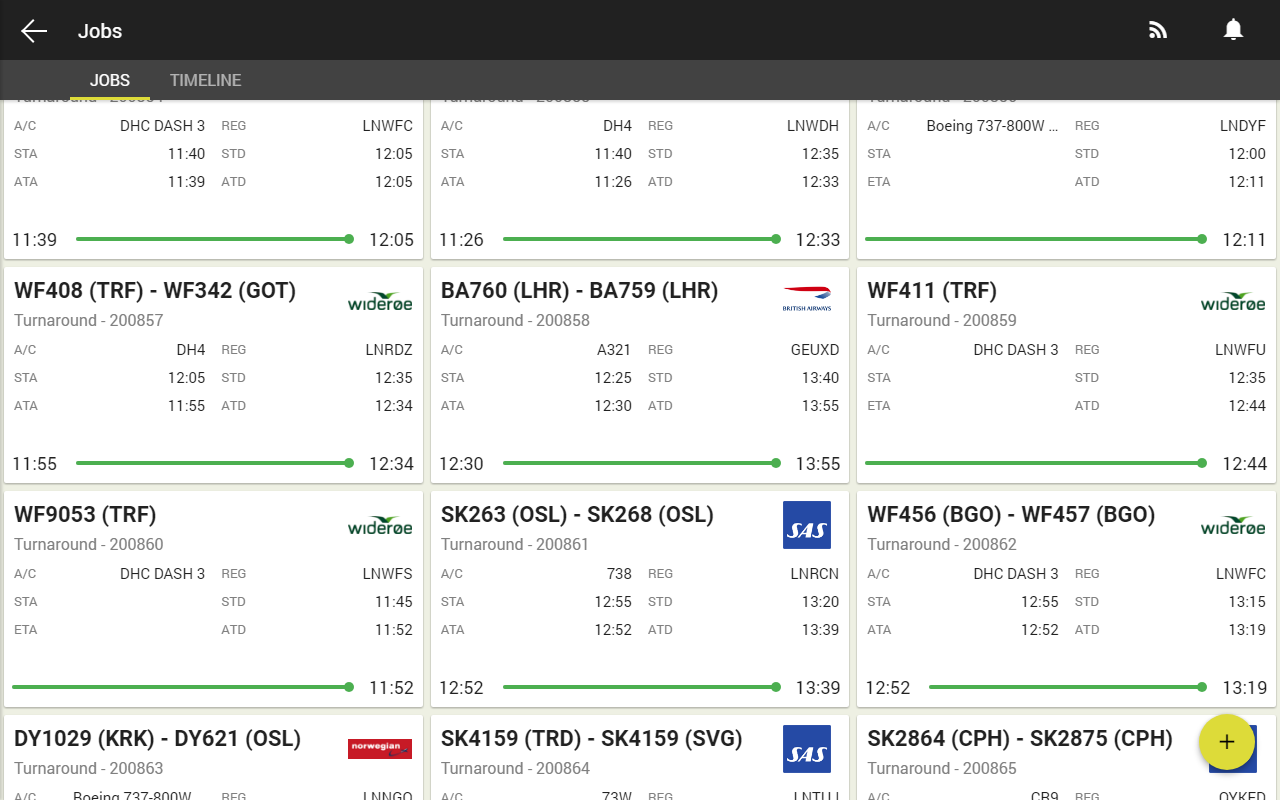Screen dimensions: 1280x800
Task: Click Widerøe logo on WF408 card
Action: coord(380,302)
